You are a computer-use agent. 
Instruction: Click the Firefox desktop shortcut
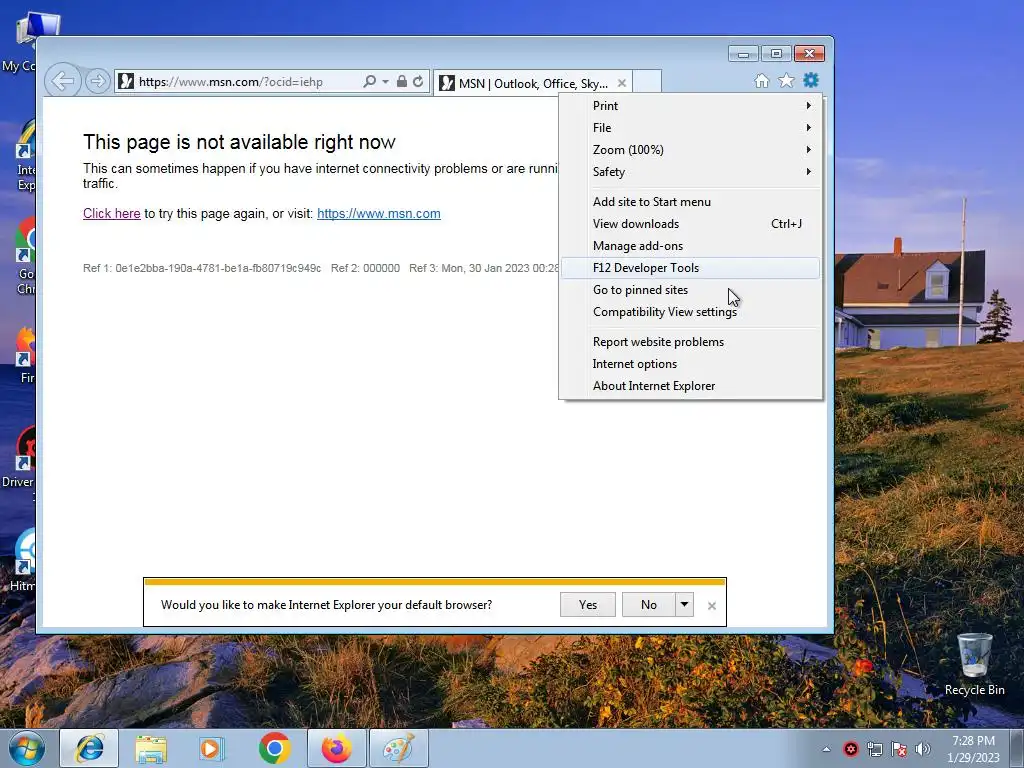pos(25,355)
